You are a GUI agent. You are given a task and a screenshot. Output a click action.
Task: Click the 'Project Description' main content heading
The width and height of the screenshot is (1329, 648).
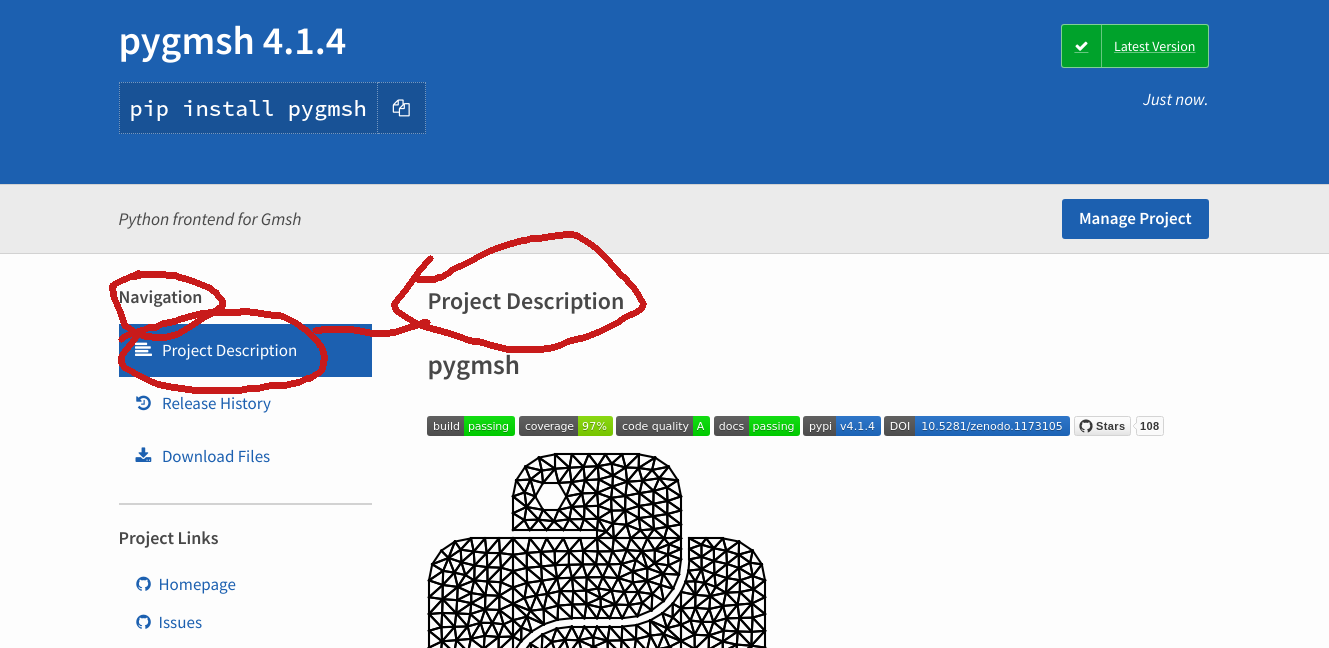(x=526, y=301)
